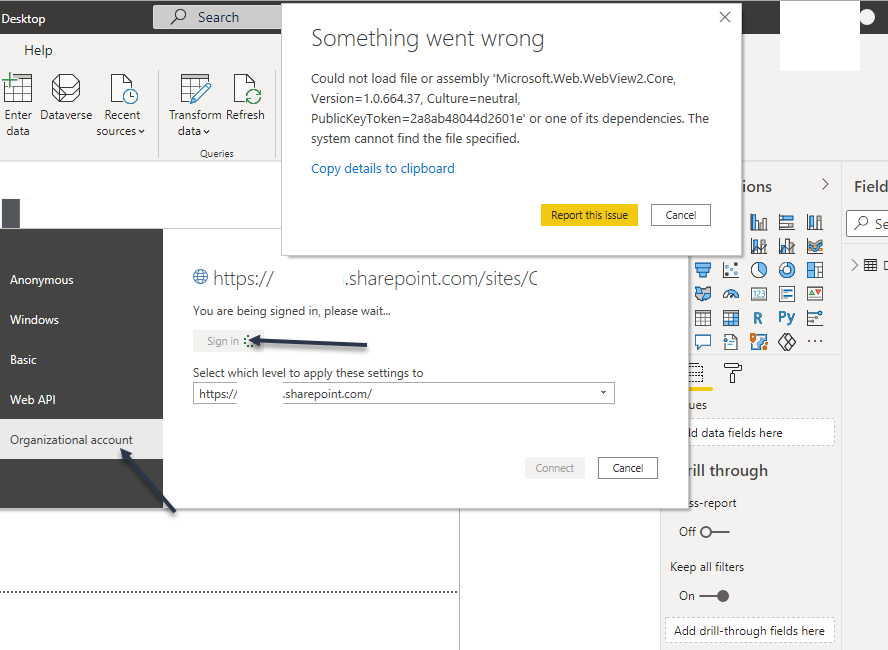Open the Help menu tab
Image resolution: width=888 pixels, height=650 pixels.
click(x=38, y=50)
